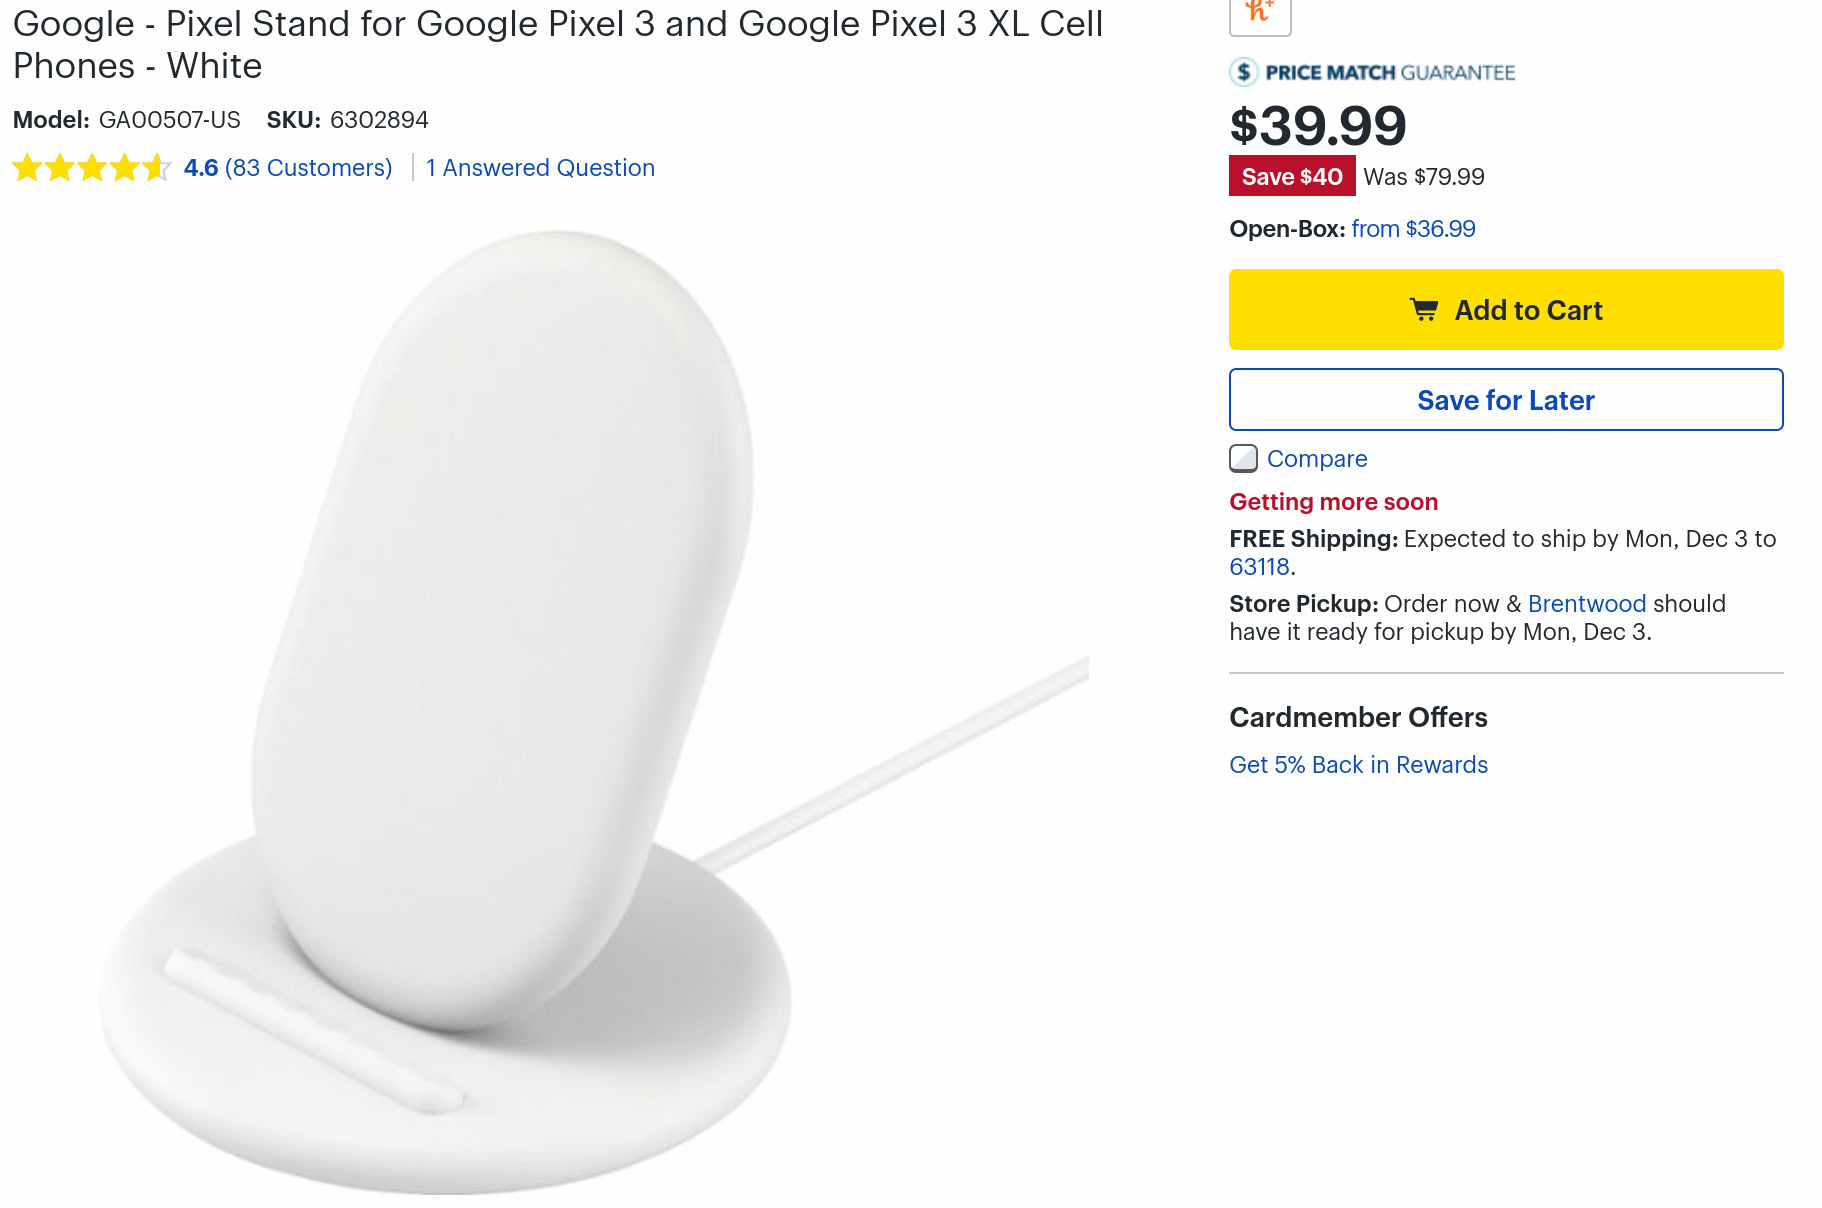Click the Price Match dollar sign icon
Viewport: 1822px width, 1208px height.
click(1243, 72)
